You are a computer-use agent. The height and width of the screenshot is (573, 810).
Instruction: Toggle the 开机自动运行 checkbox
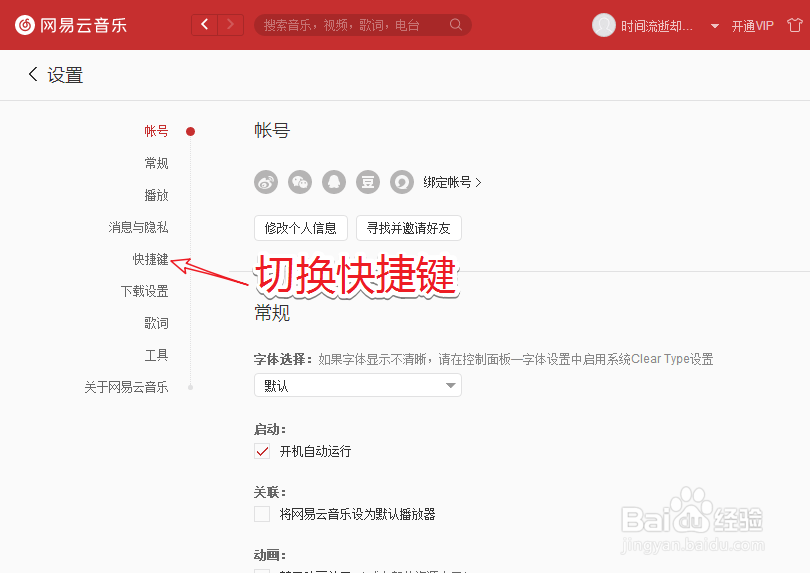(x=262, y=451)
